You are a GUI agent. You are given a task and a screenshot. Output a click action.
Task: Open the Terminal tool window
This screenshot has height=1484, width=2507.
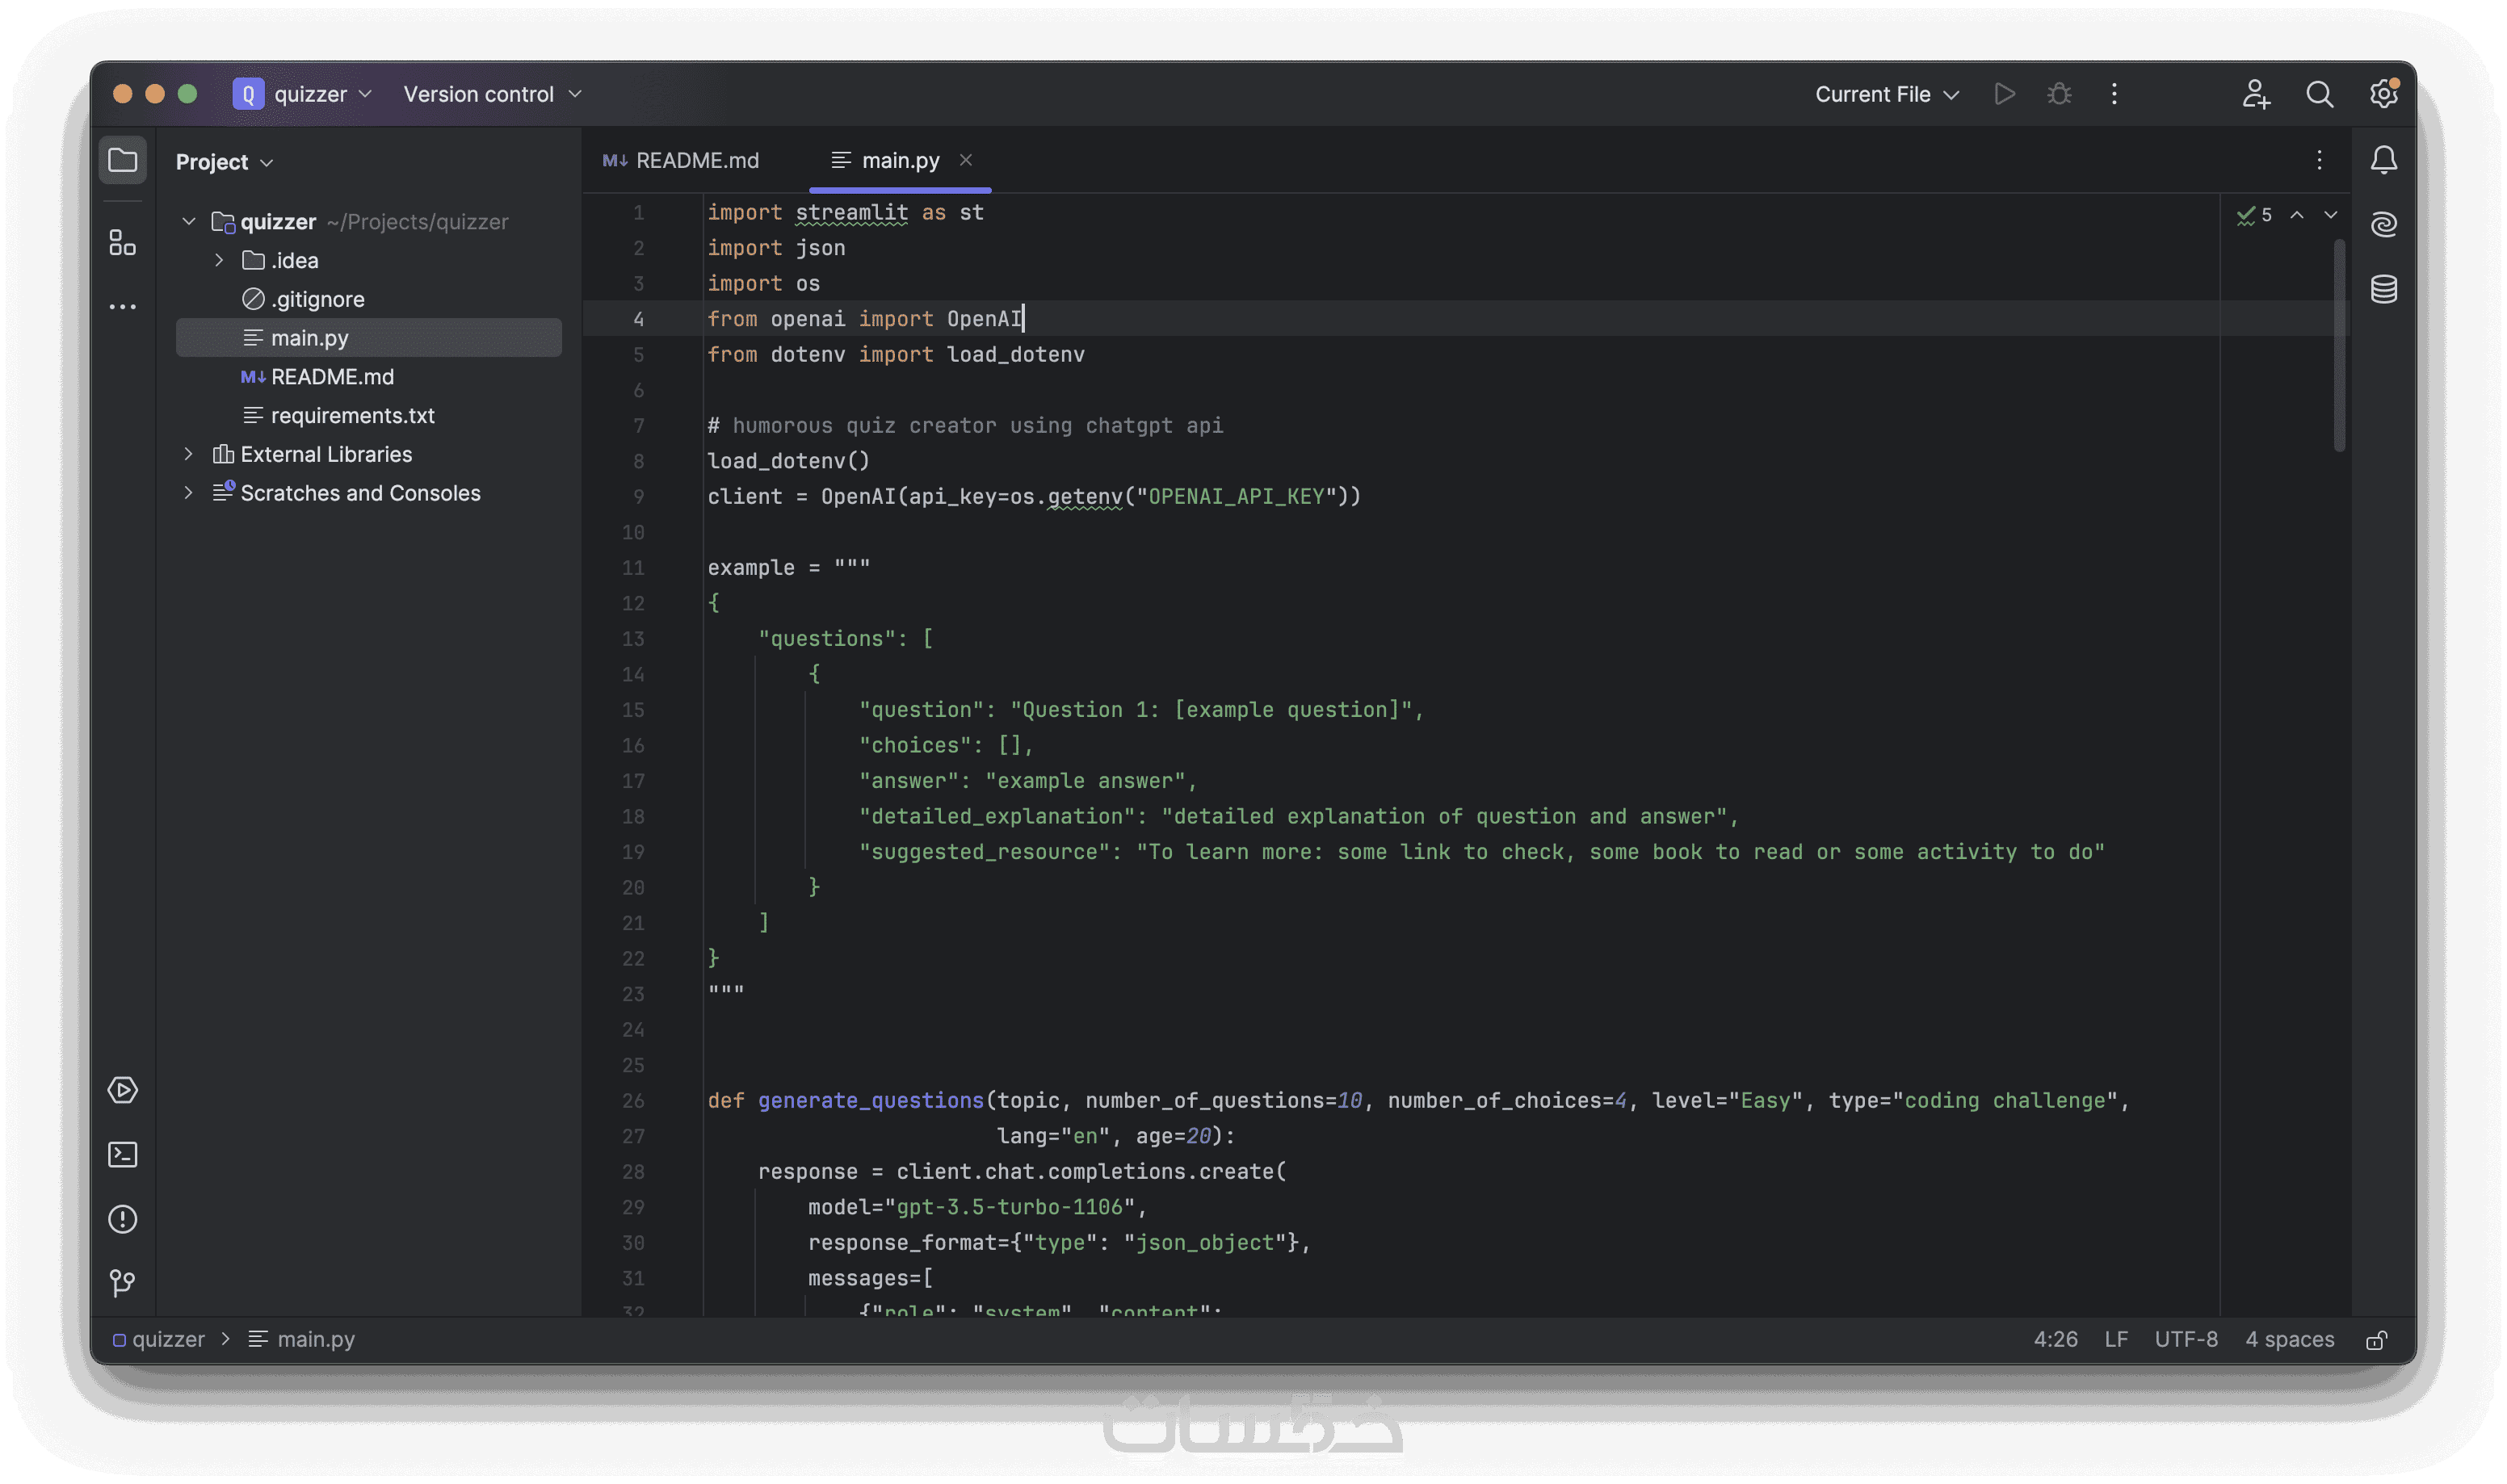(x=122, y=1155)
